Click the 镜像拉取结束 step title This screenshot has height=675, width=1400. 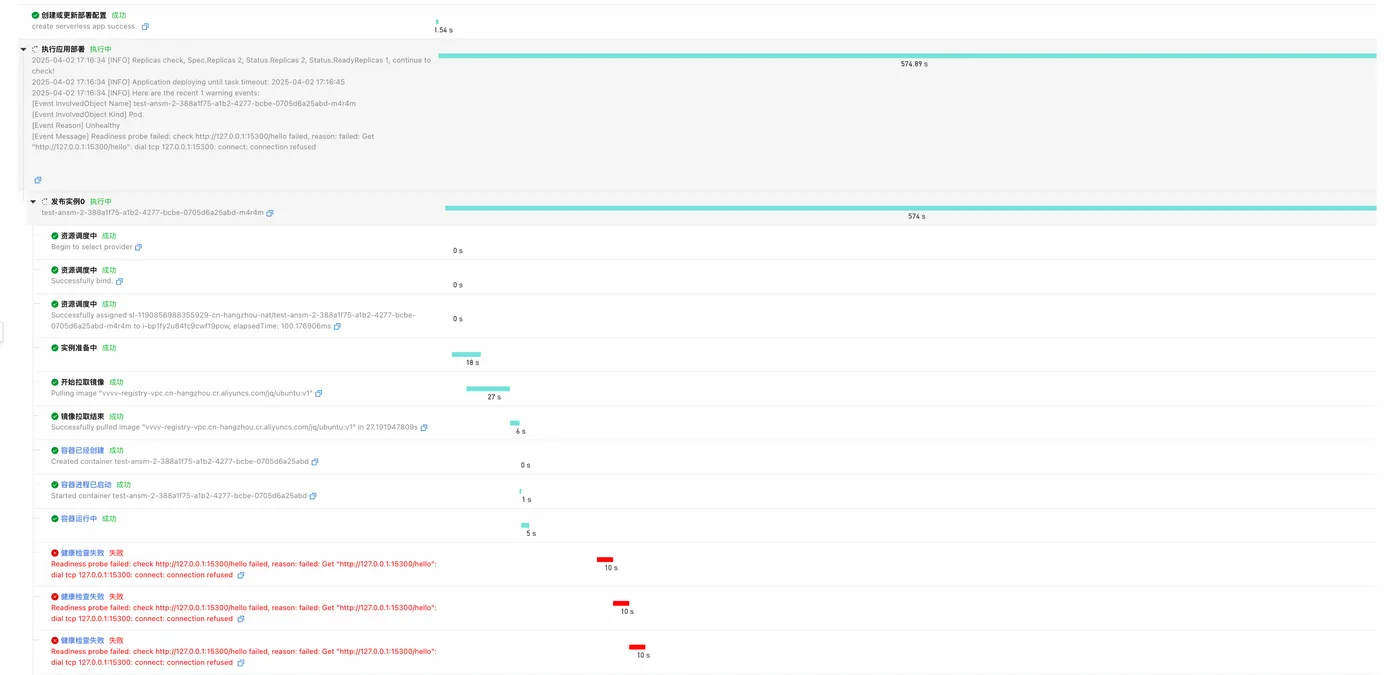pyautogui.click(x=82, y=416)
